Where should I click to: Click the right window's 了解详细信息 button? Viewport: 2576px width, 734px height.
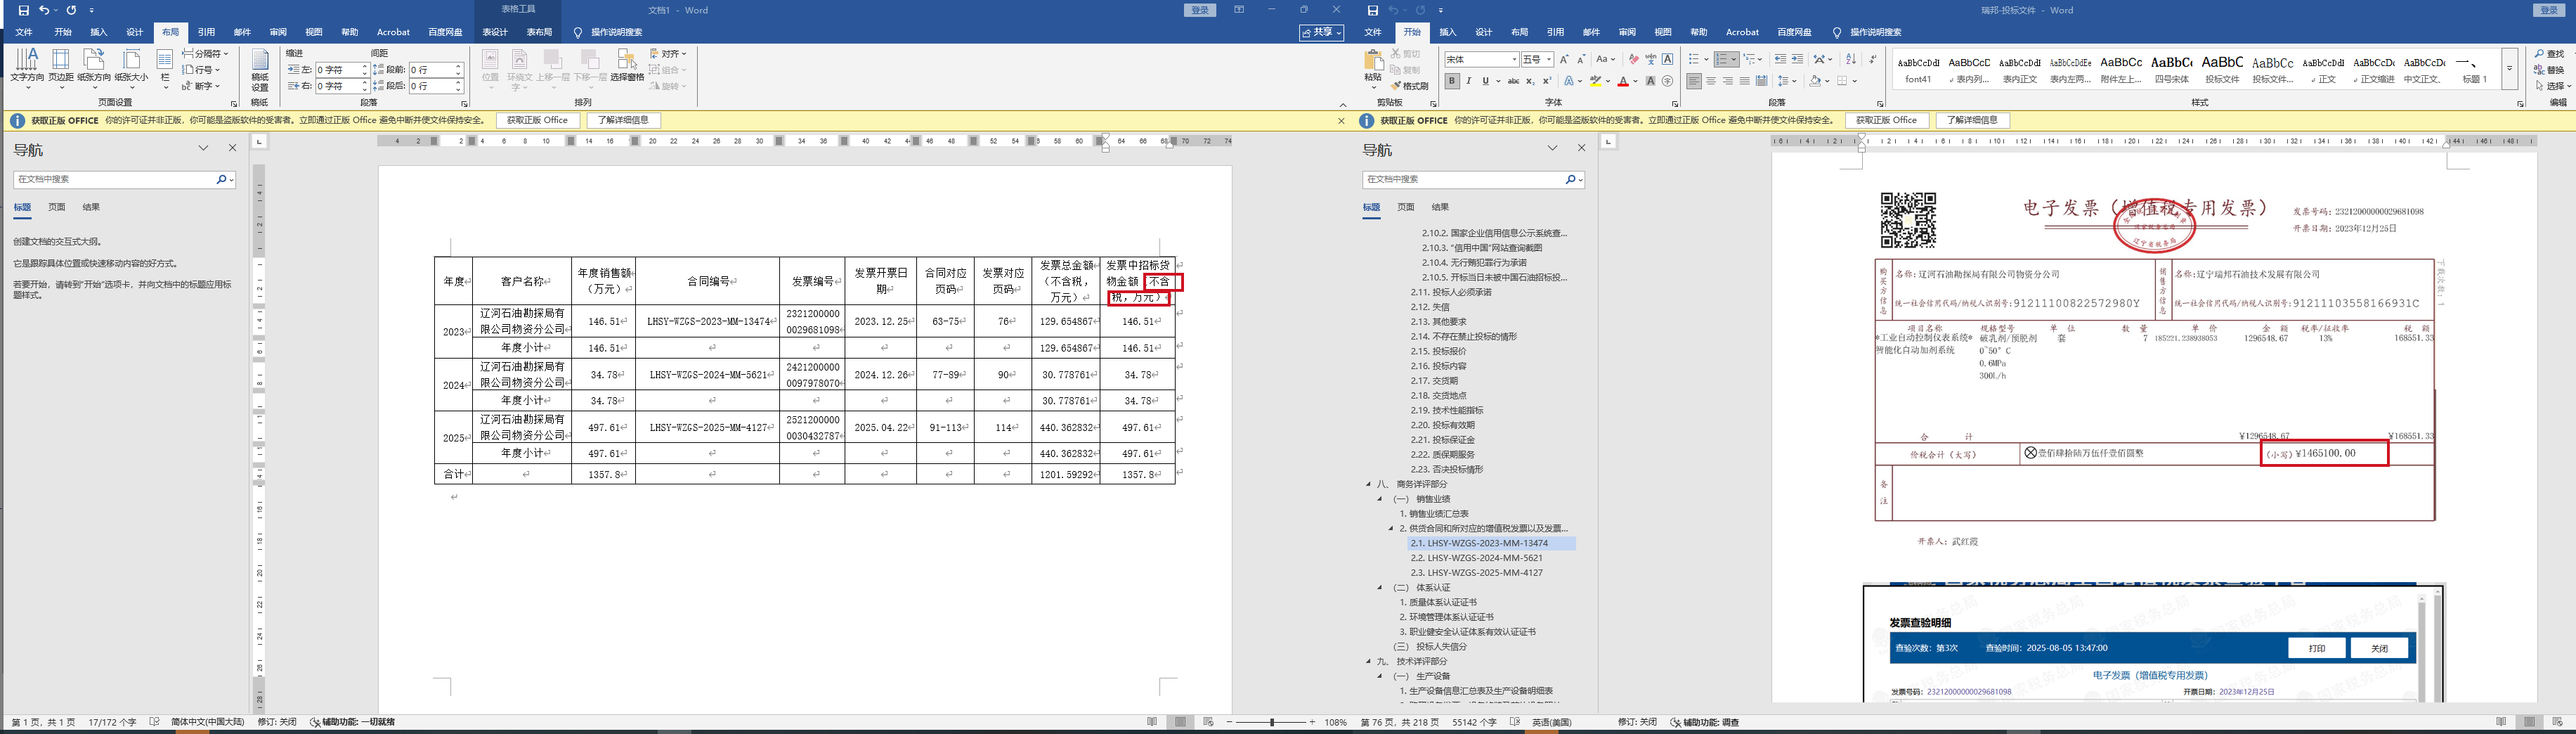1973,120
